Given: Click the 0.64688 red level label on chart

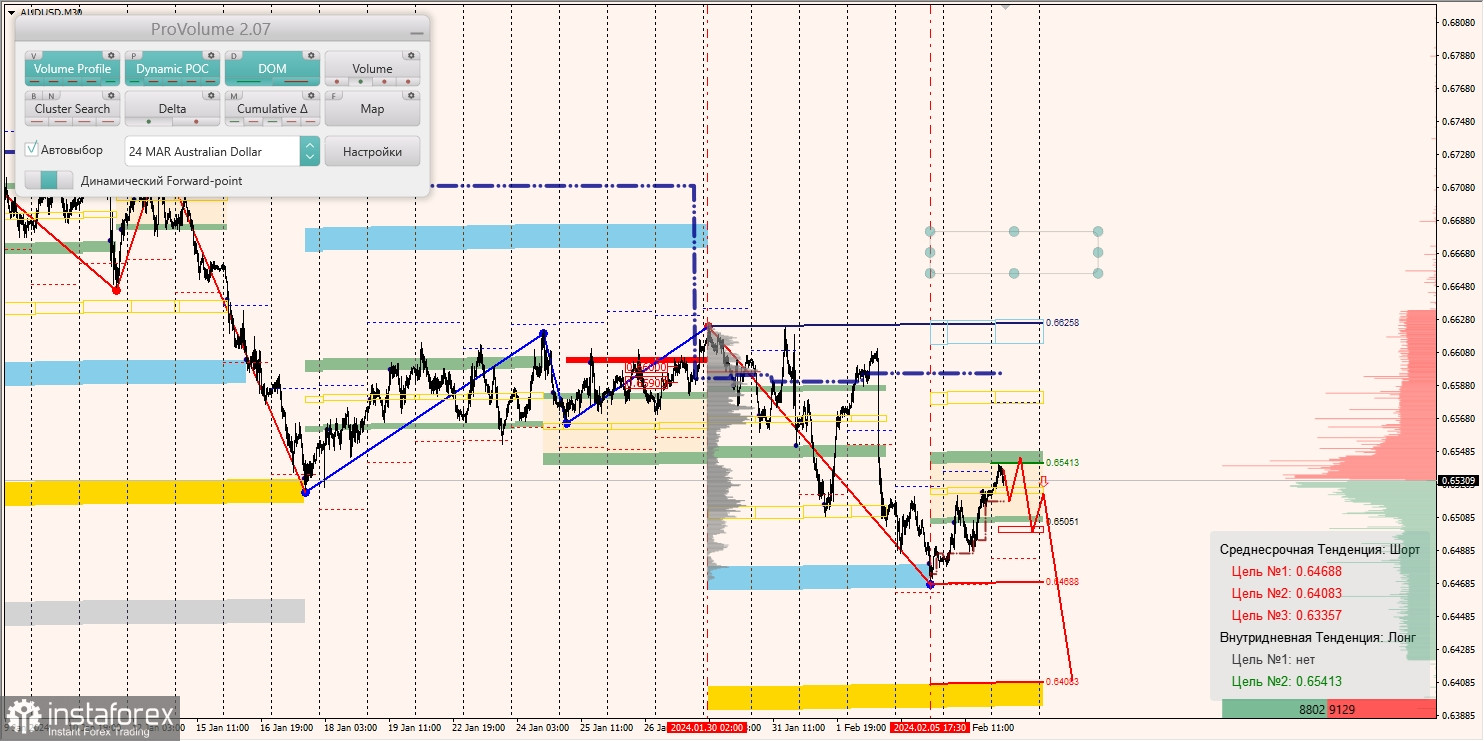Looking at the screenshot, I should (1062, 581).
